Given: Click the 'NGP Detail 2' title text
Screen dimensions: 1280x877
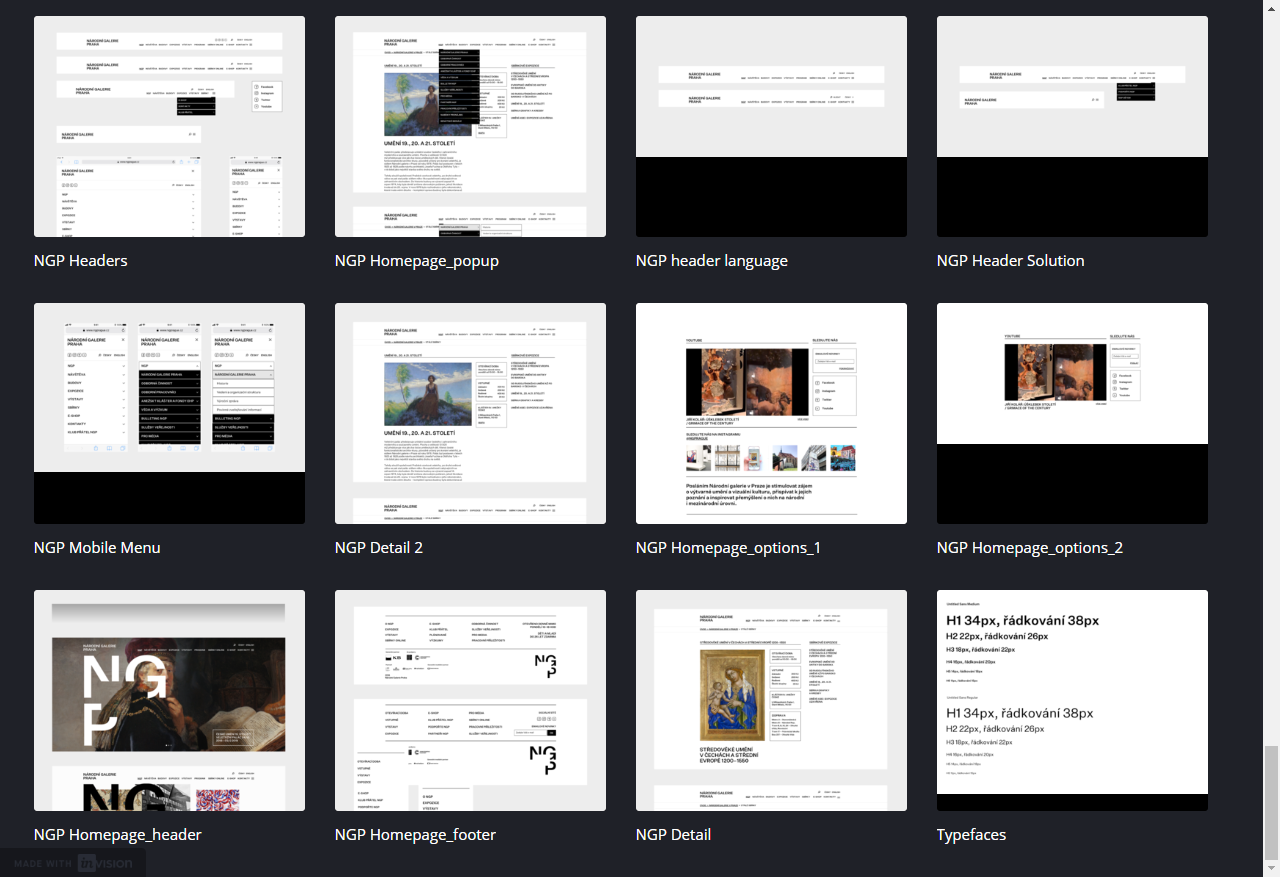Looking at the screenshot, I should click(379, 548).
